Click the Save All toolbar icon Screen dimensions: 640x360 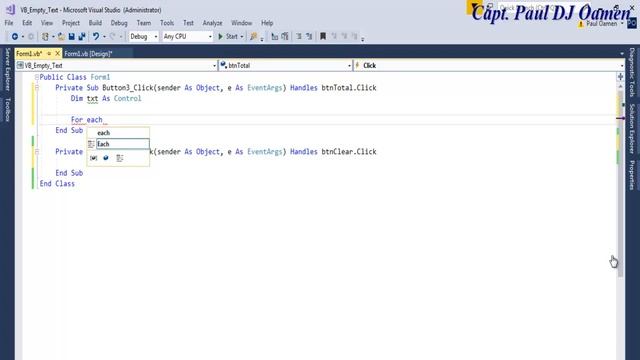tap(82, 37)
